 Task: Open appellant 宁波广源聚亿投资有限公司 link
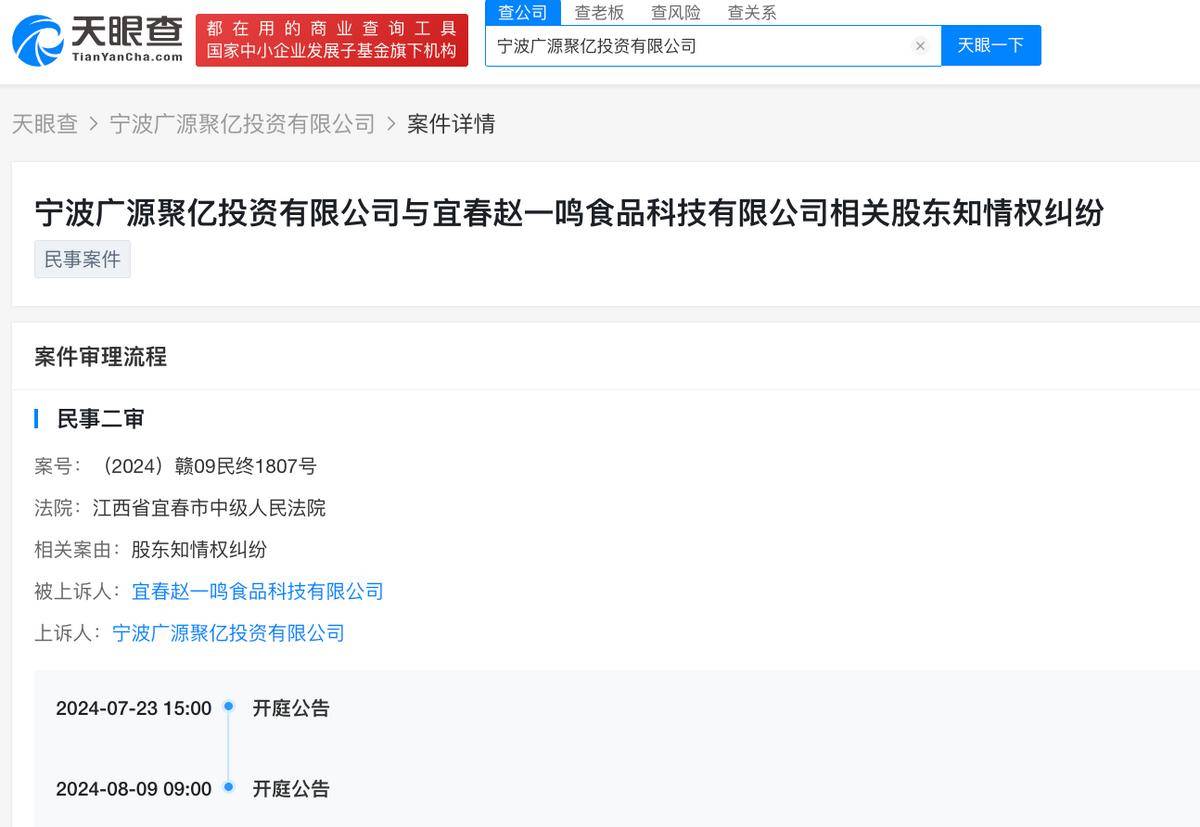click(x=228, y=633)
